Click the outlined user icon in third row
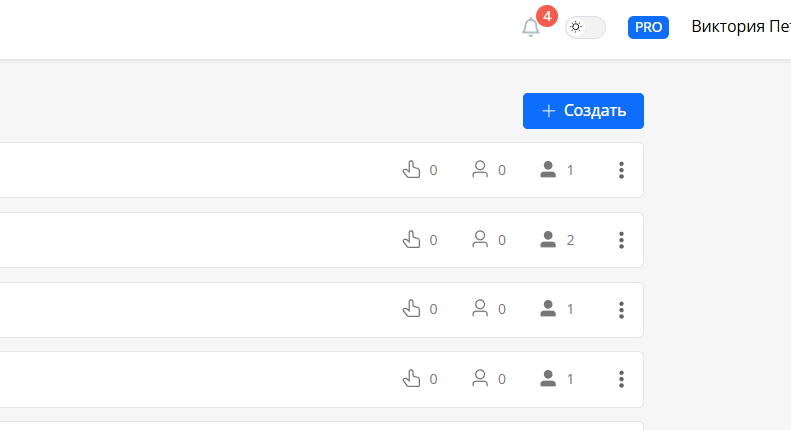 coord(480,309)
